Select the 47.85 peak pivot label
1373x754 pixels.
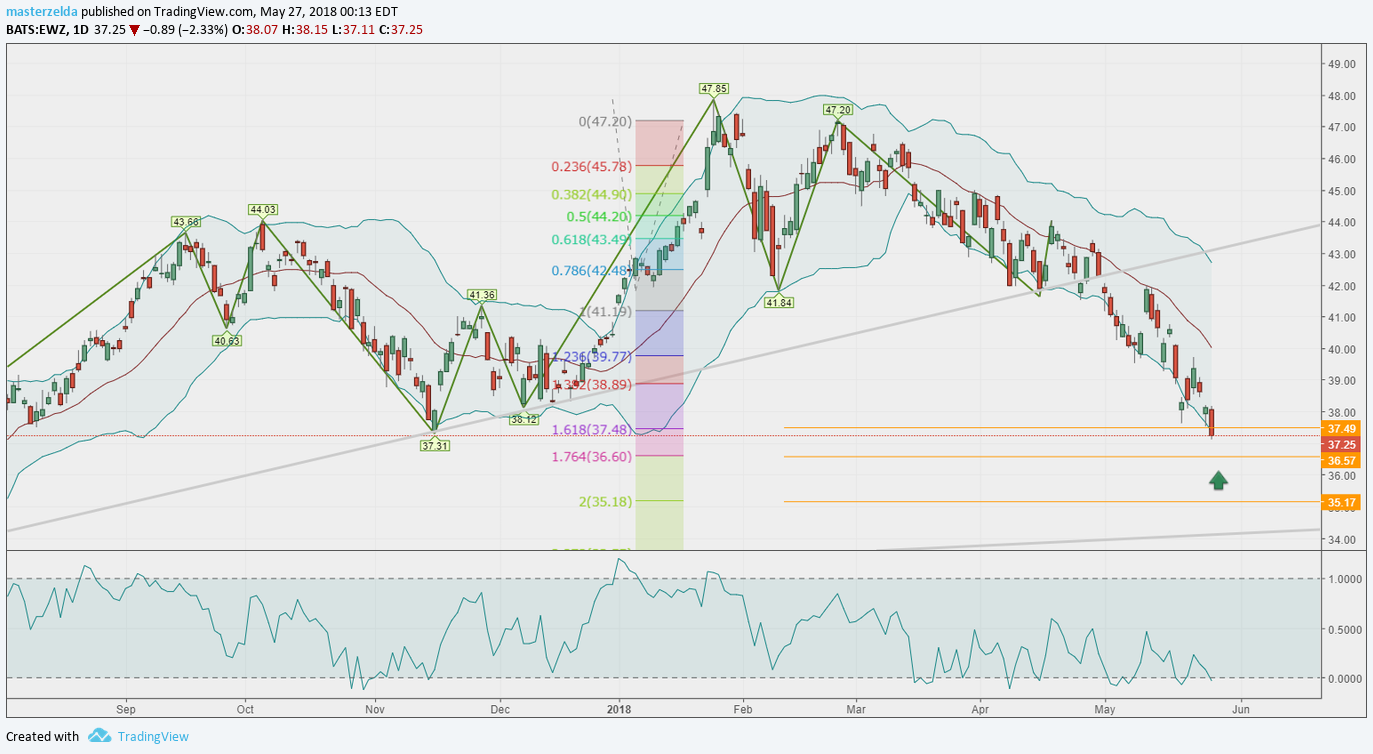pyautogui.click(x=713, y=88)
